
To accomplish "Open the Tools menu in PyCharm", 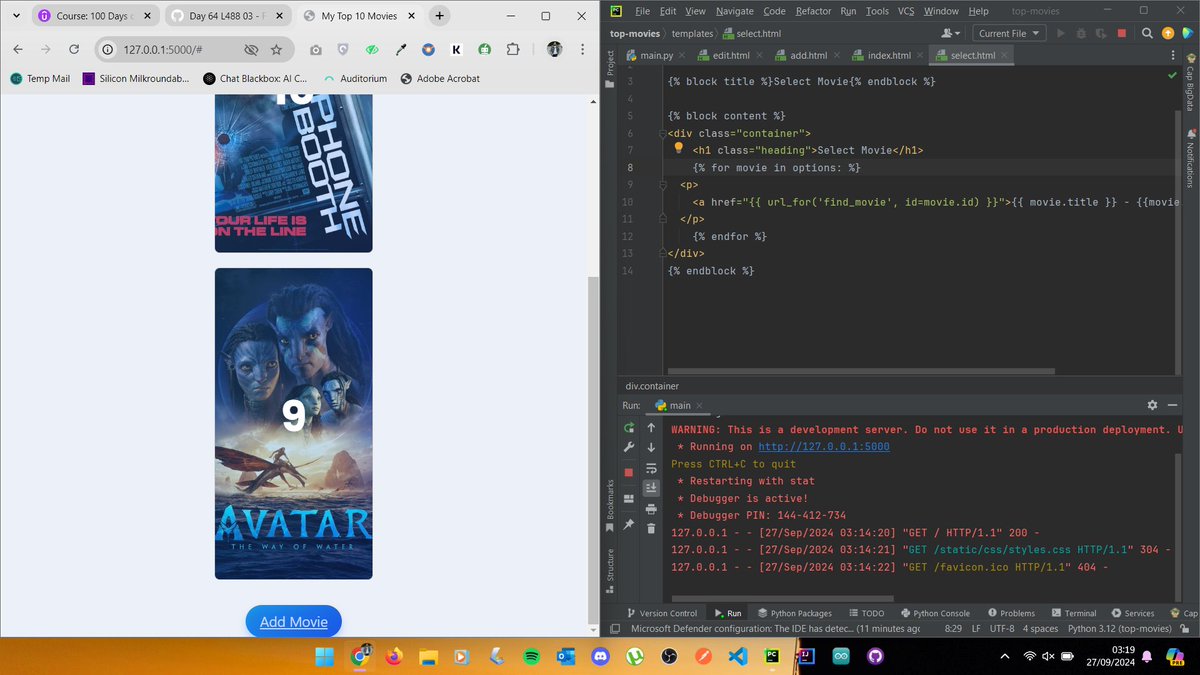I will click(x=877, y=11).
